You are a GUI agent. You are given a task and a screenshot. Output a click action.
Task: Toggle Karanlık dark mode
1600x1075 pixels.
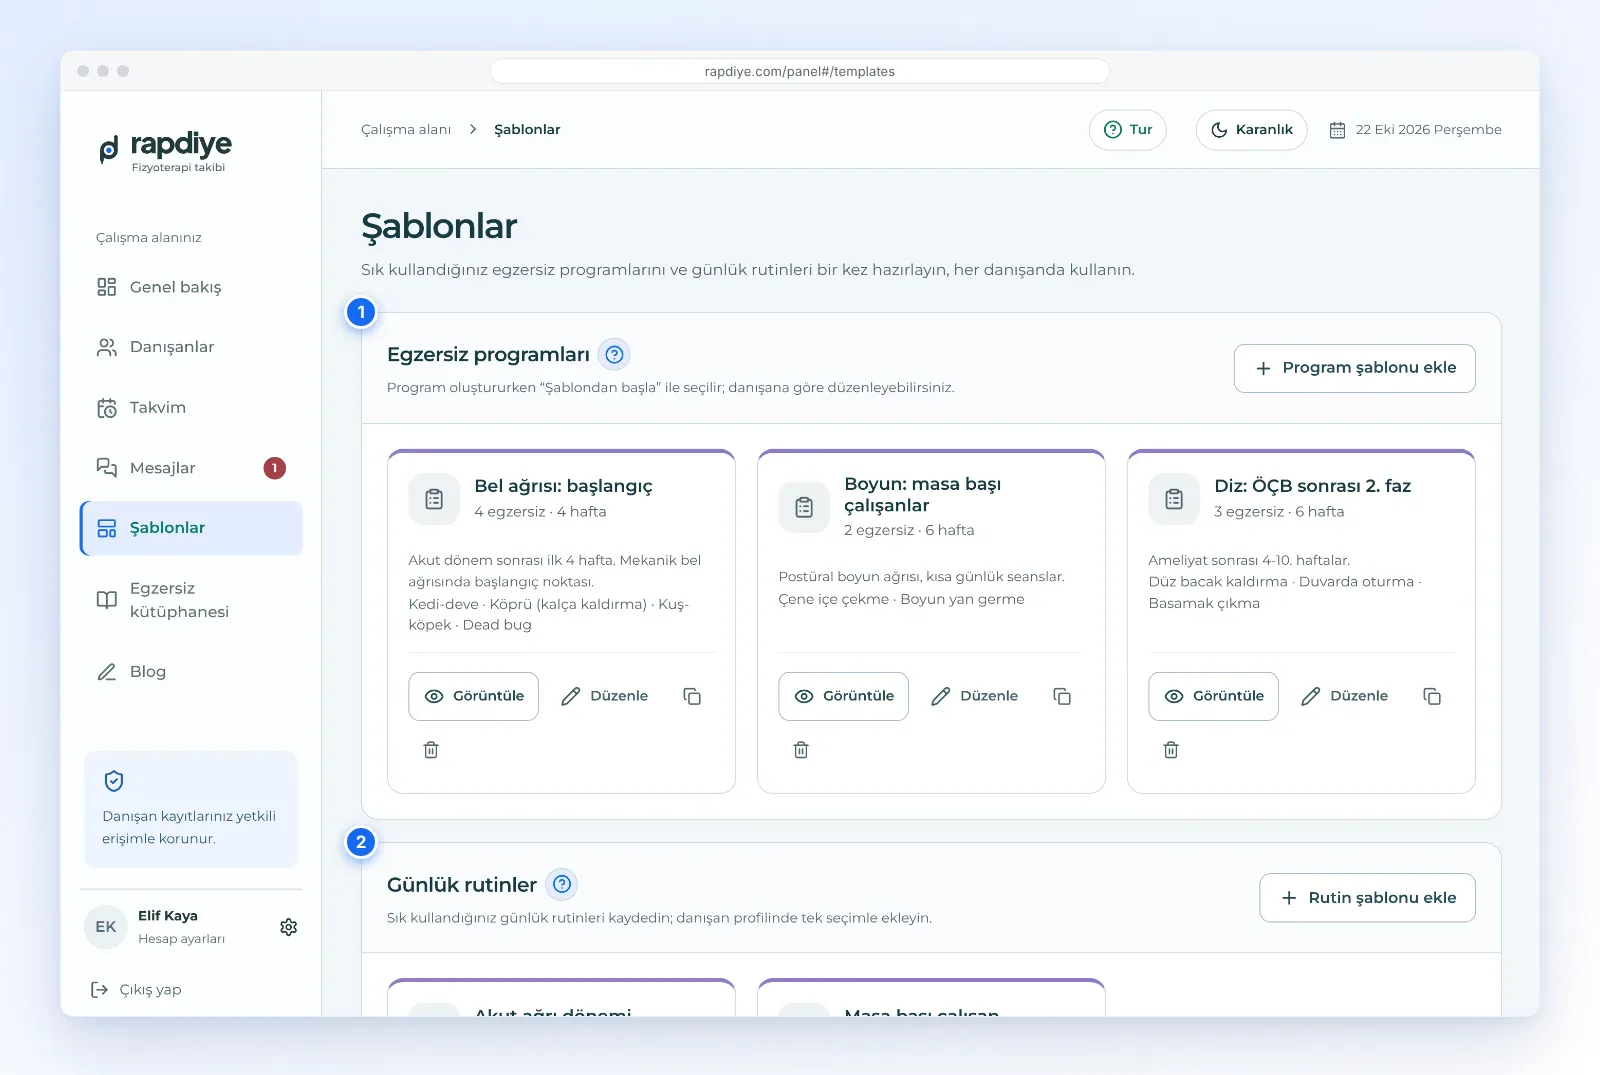(1251, 130)
